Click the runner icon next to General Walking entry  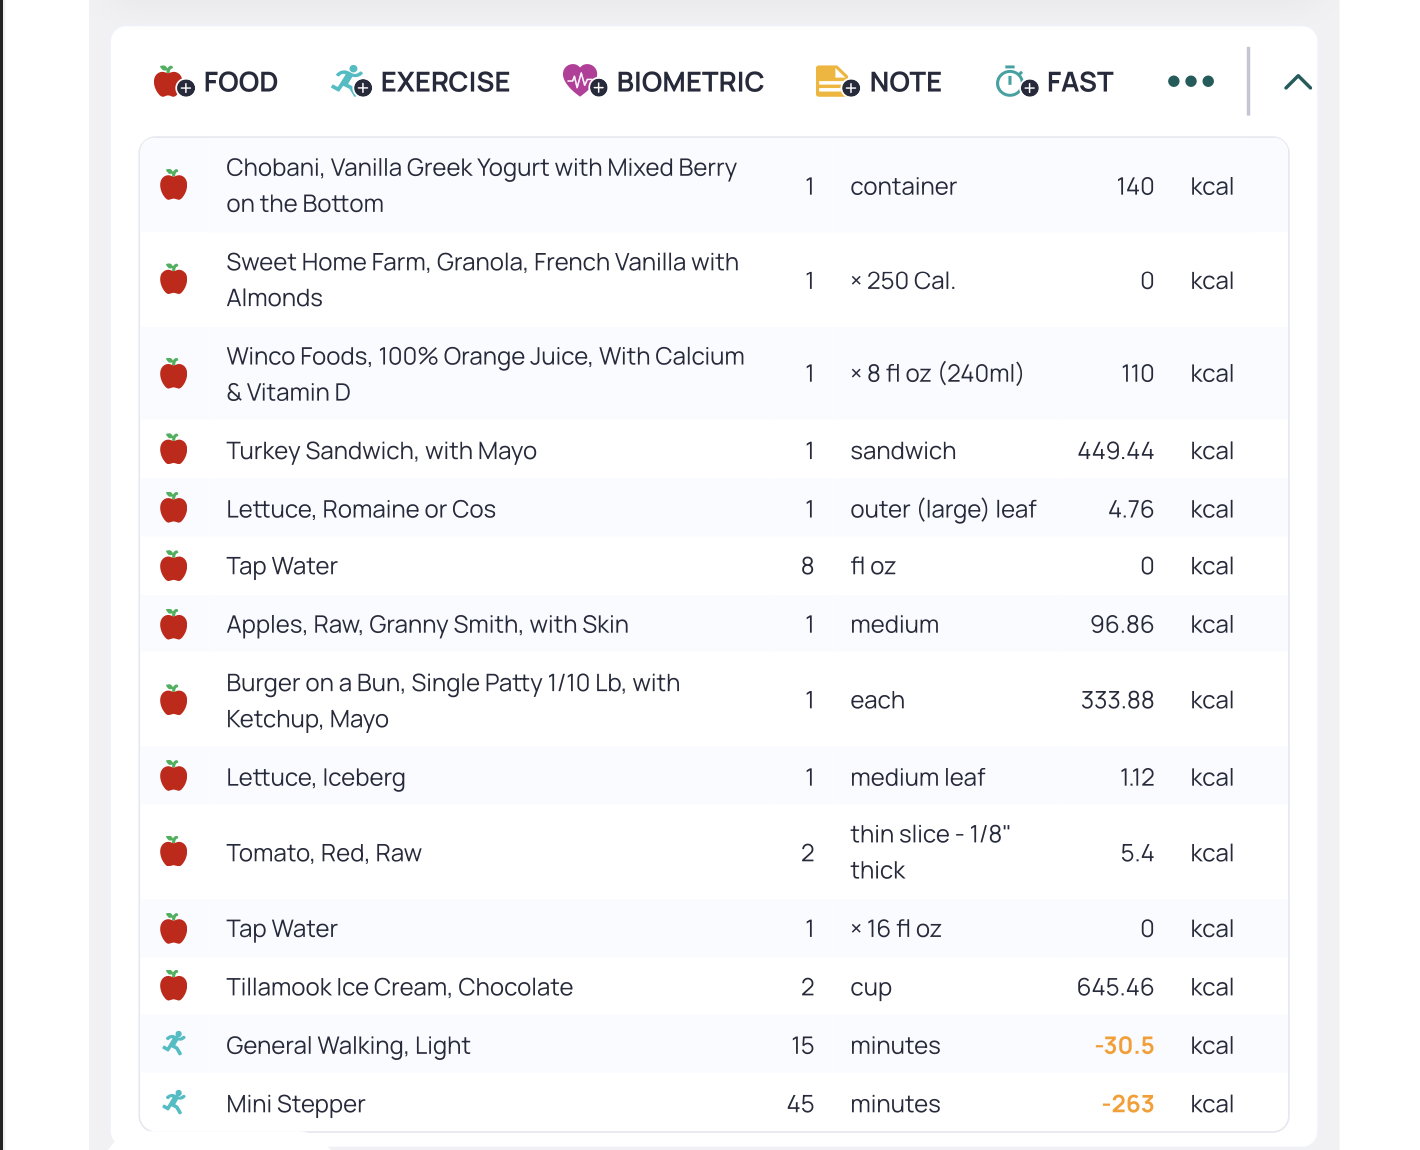point(174,1044)
